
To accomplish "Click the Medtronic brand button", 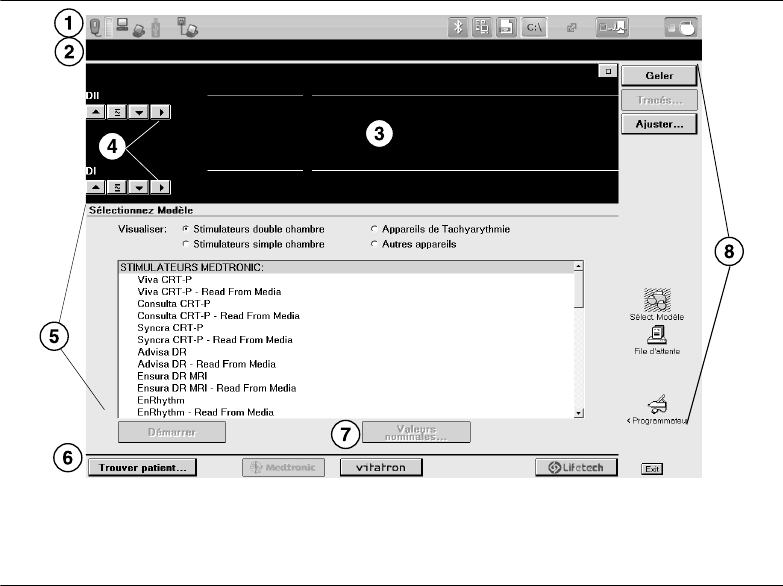I will [283, 468].
